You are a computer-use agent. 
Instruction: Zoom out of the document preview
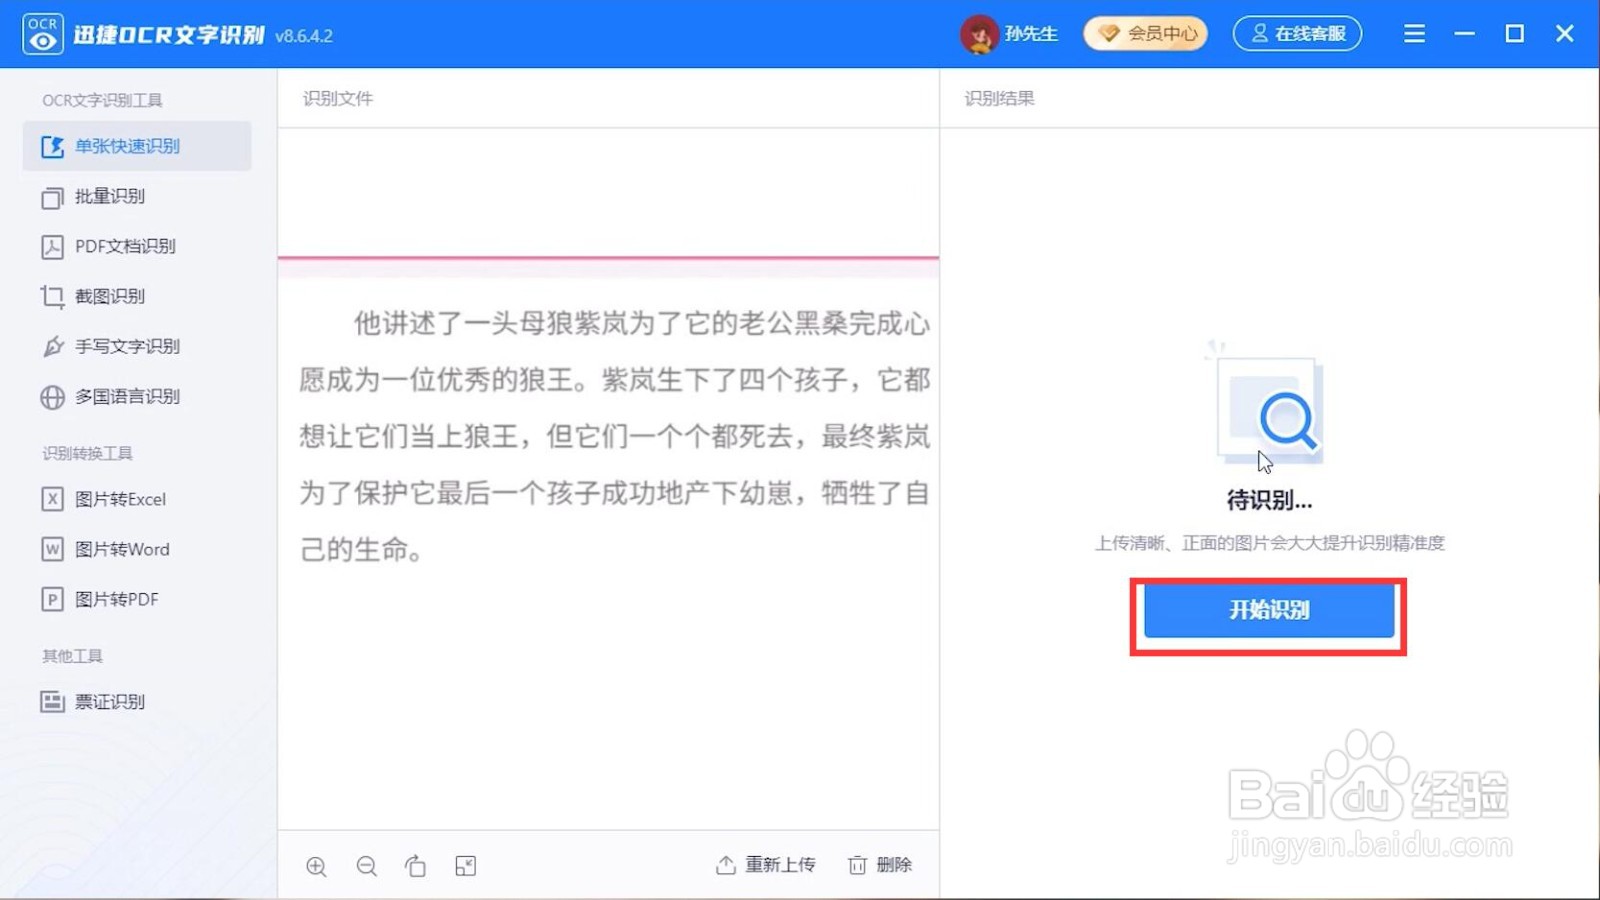point(366,866)
